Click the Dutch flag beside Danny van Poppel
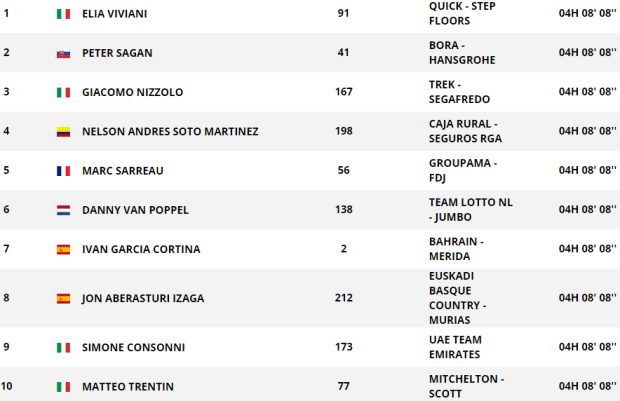The width and height of the screenshot is (620, 401). (63, 210)
